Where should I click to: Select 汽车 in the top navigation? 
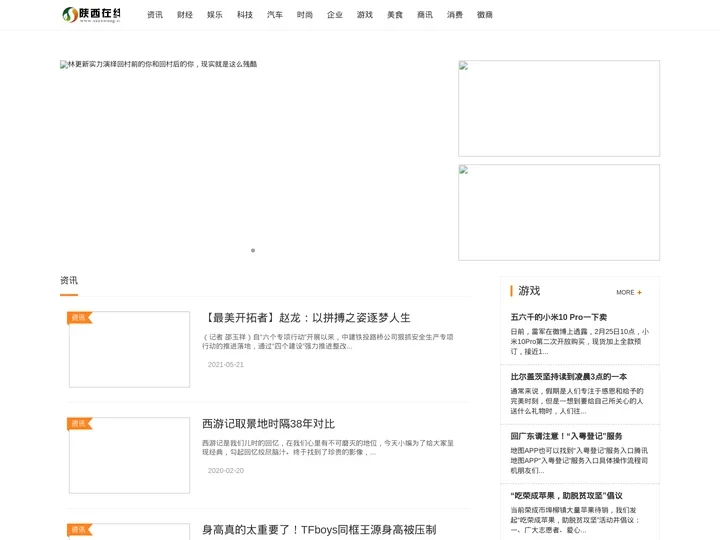275,15
